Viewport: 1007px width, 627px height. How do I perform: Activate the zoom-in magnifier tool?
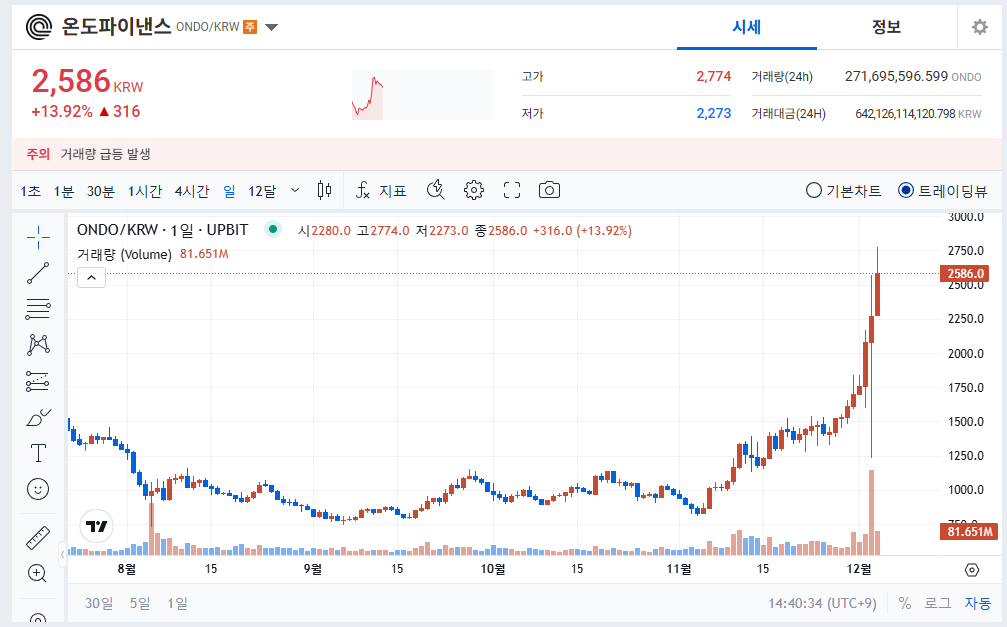(38, 573)
